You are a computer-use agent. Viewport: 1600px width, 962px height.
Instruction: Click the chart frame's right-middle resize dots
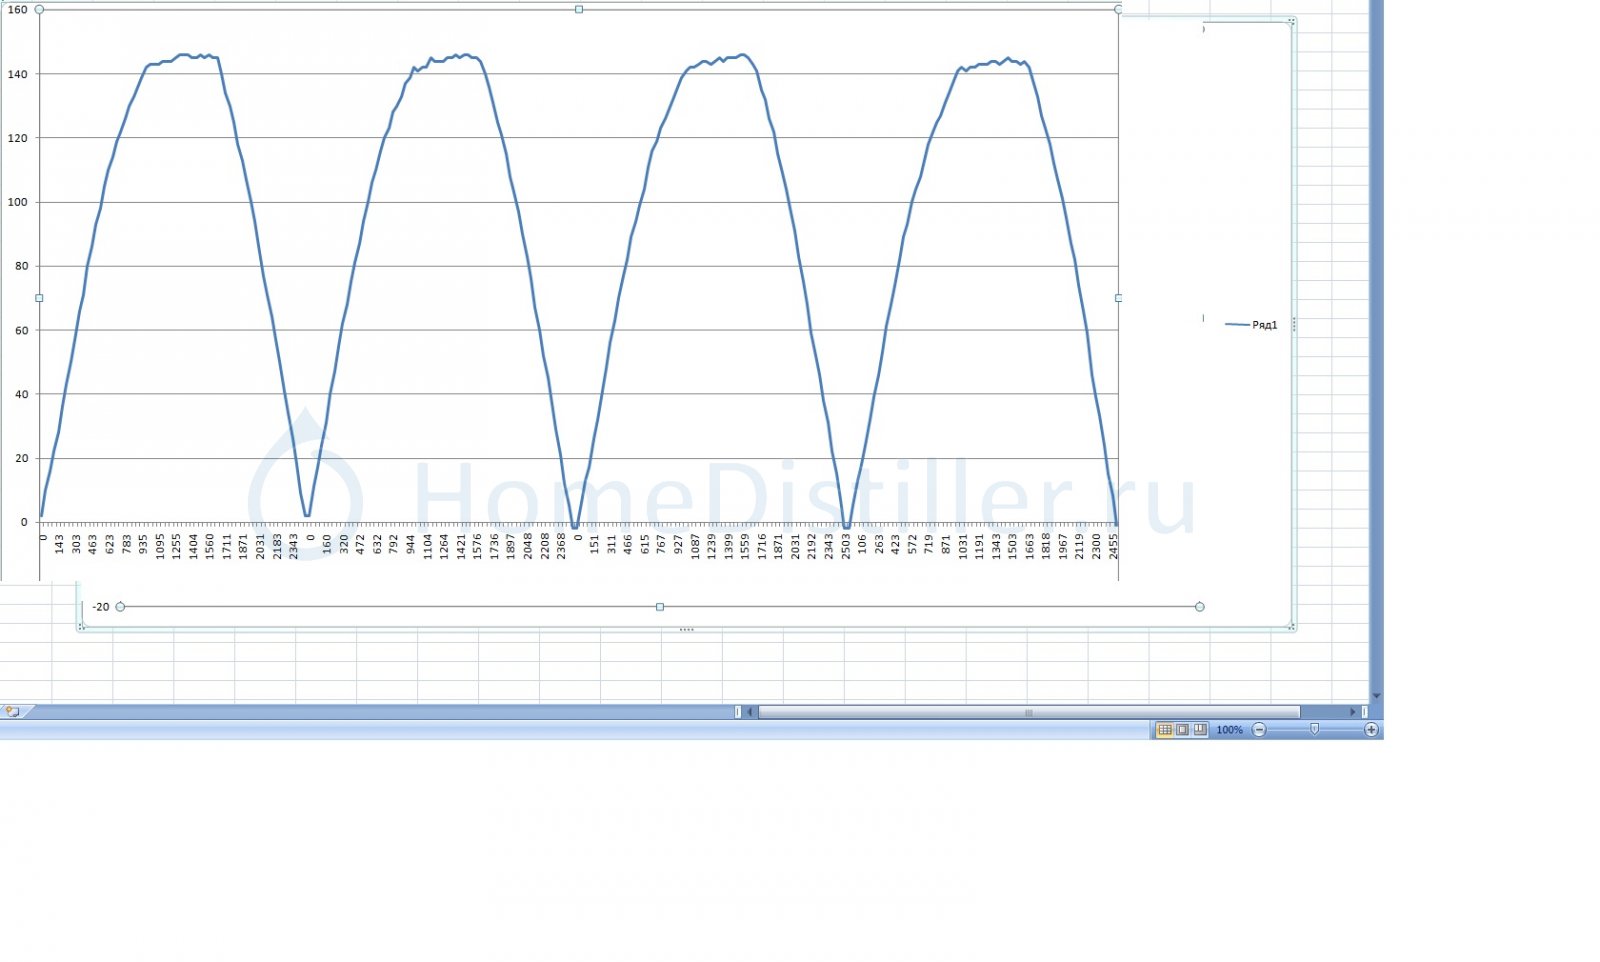tap(1294, 324)
